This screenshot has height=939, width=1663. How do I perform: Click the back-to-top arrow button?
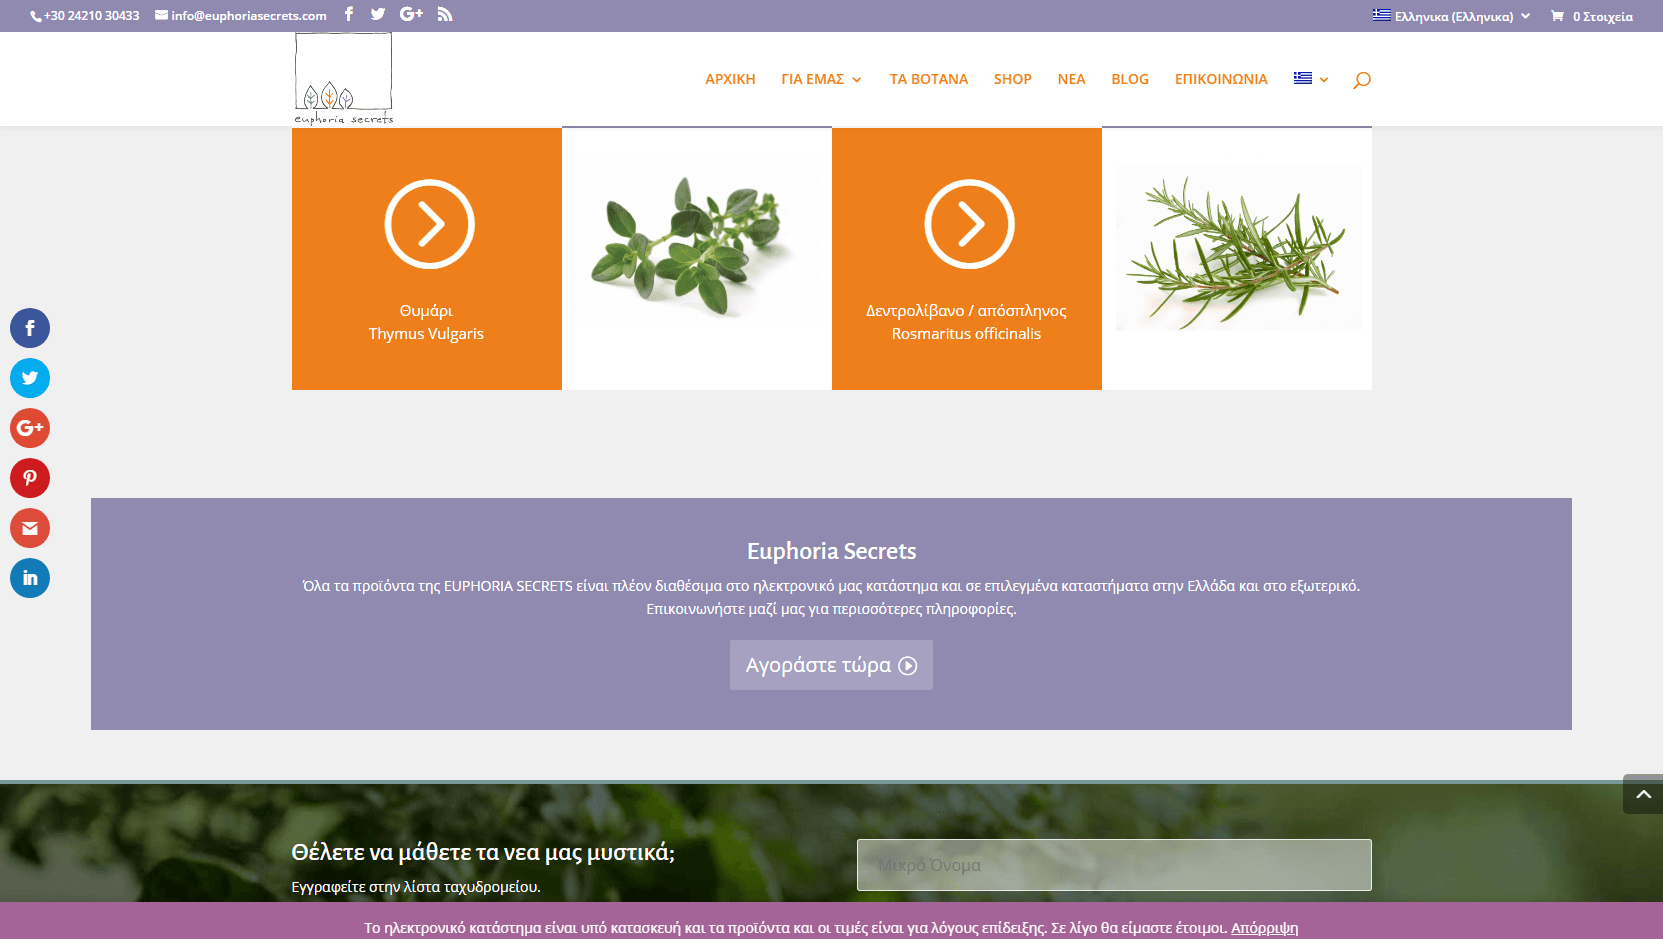click(1643, 794)
